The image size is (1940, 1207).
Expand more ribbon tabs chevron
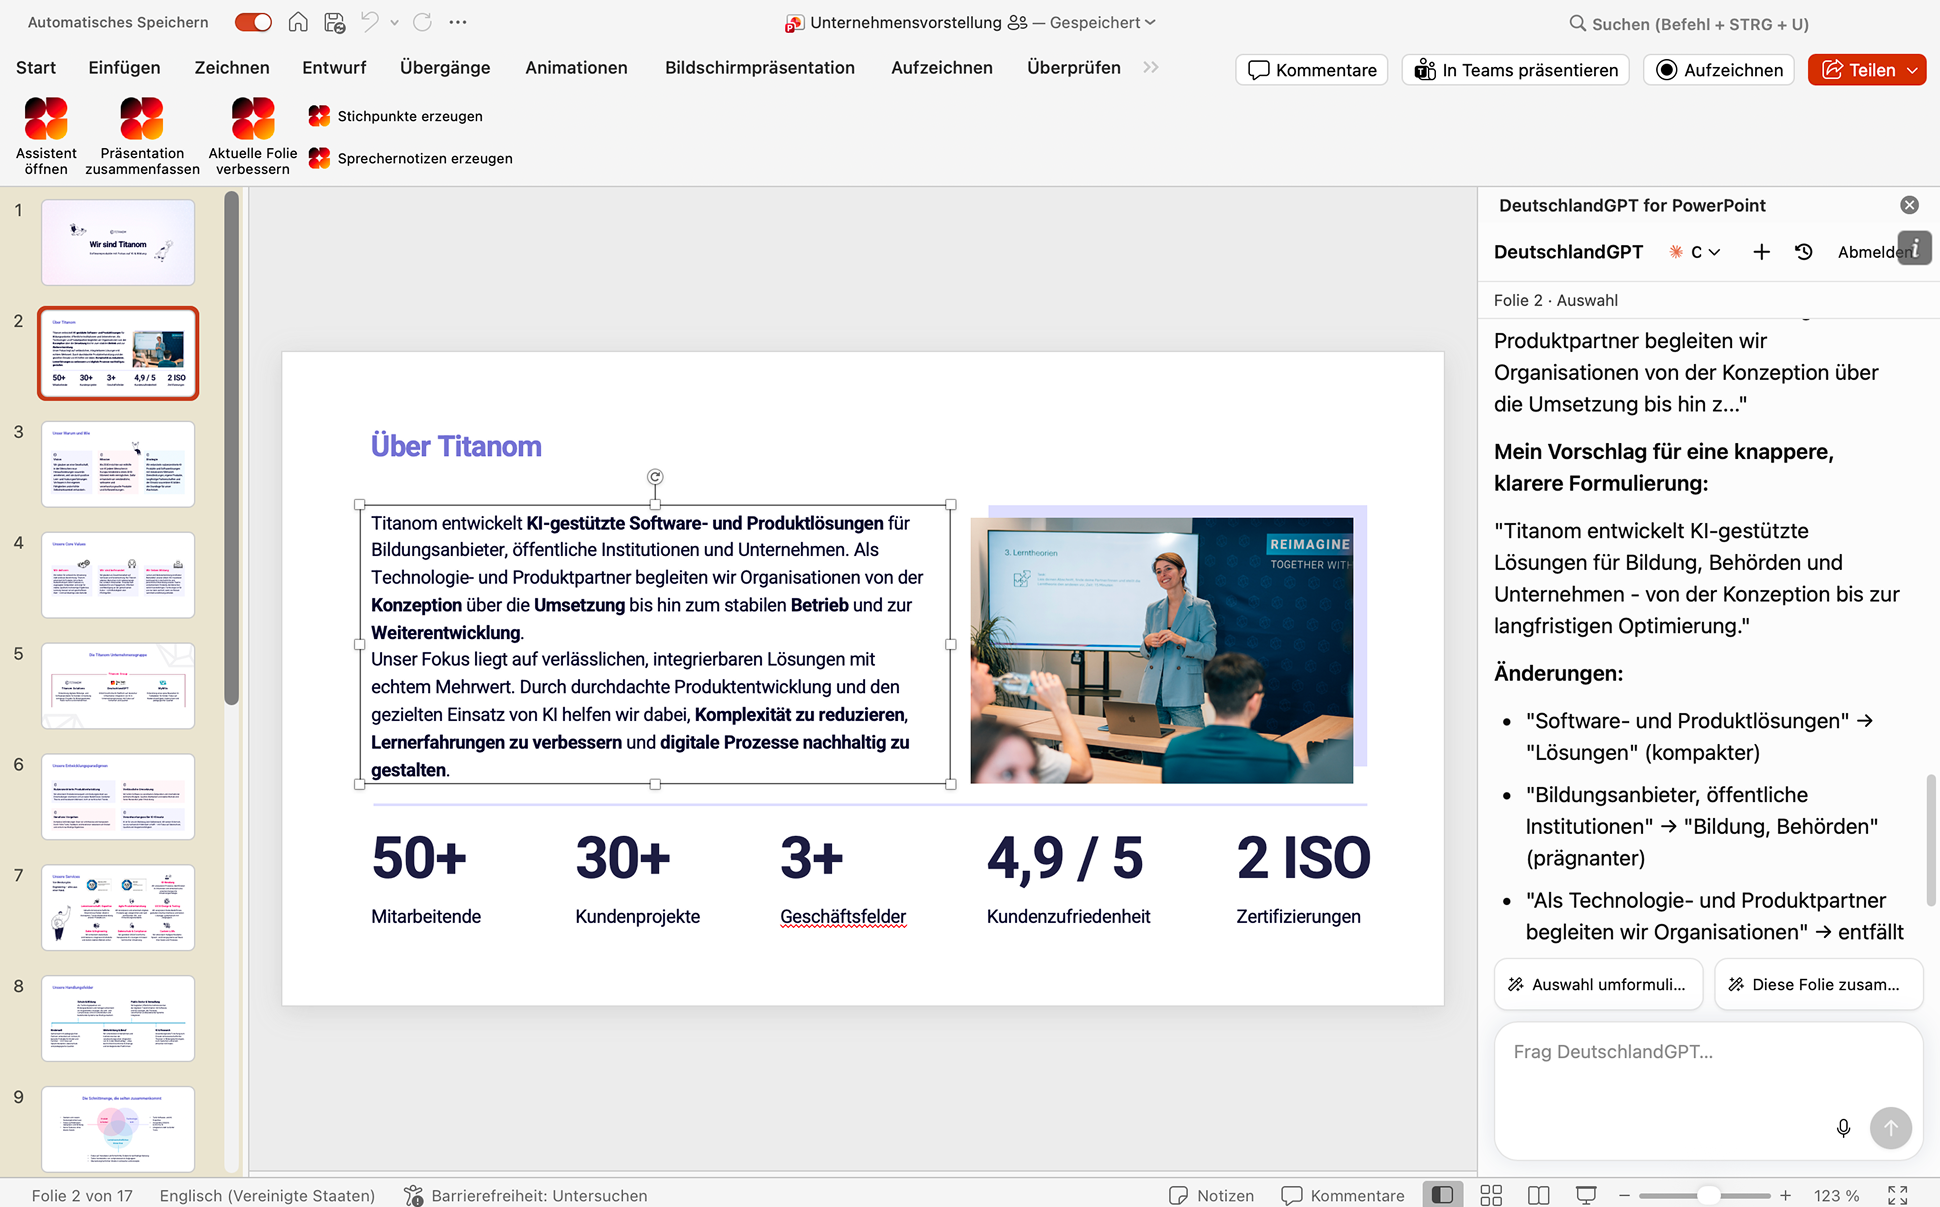pos(1151,67)
